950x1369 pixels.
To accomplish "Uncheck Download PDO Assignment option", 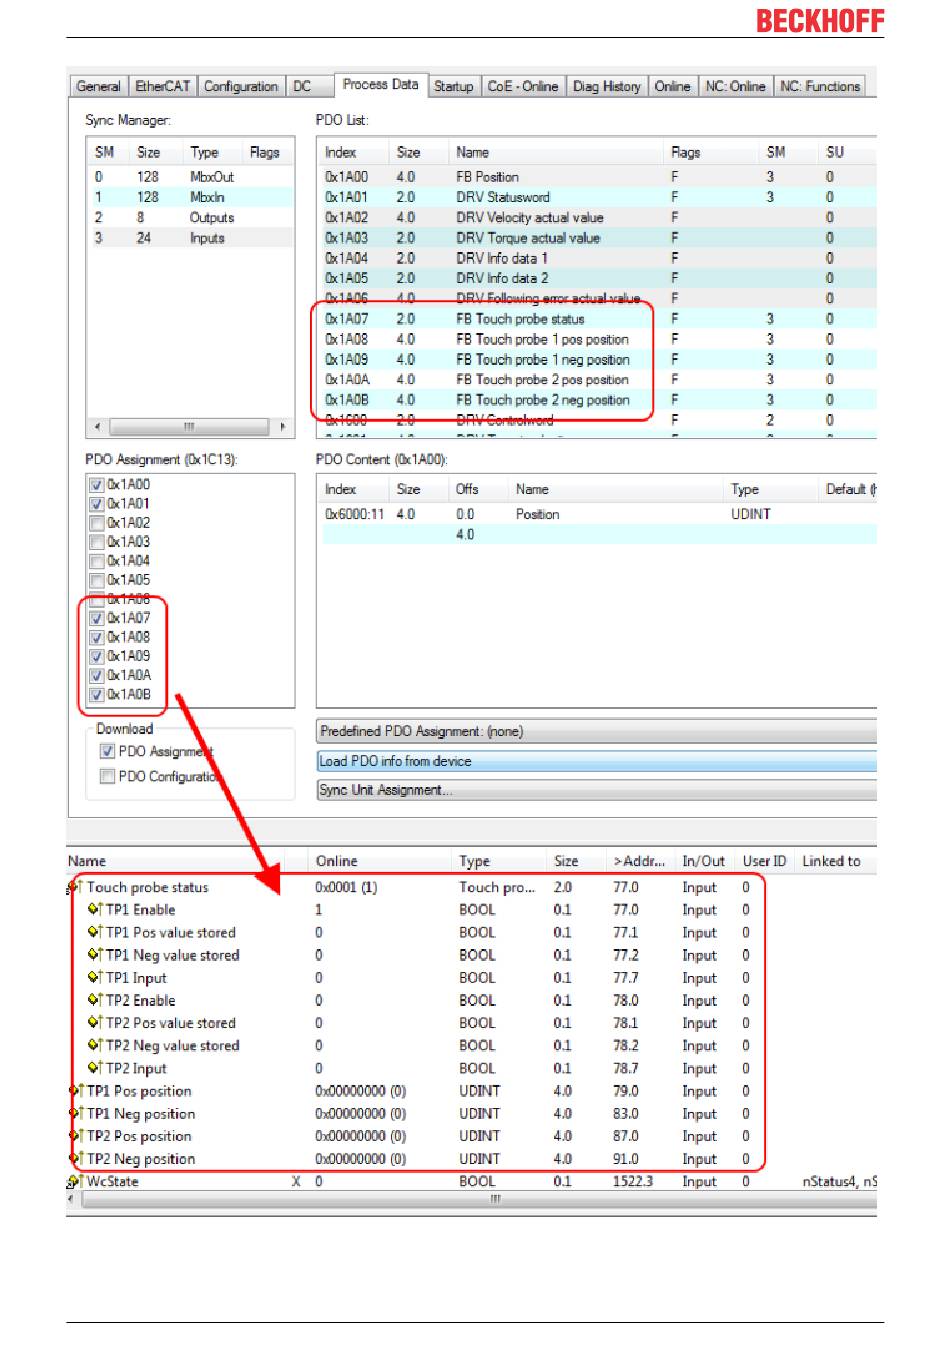I will click(x=107, y=751).
